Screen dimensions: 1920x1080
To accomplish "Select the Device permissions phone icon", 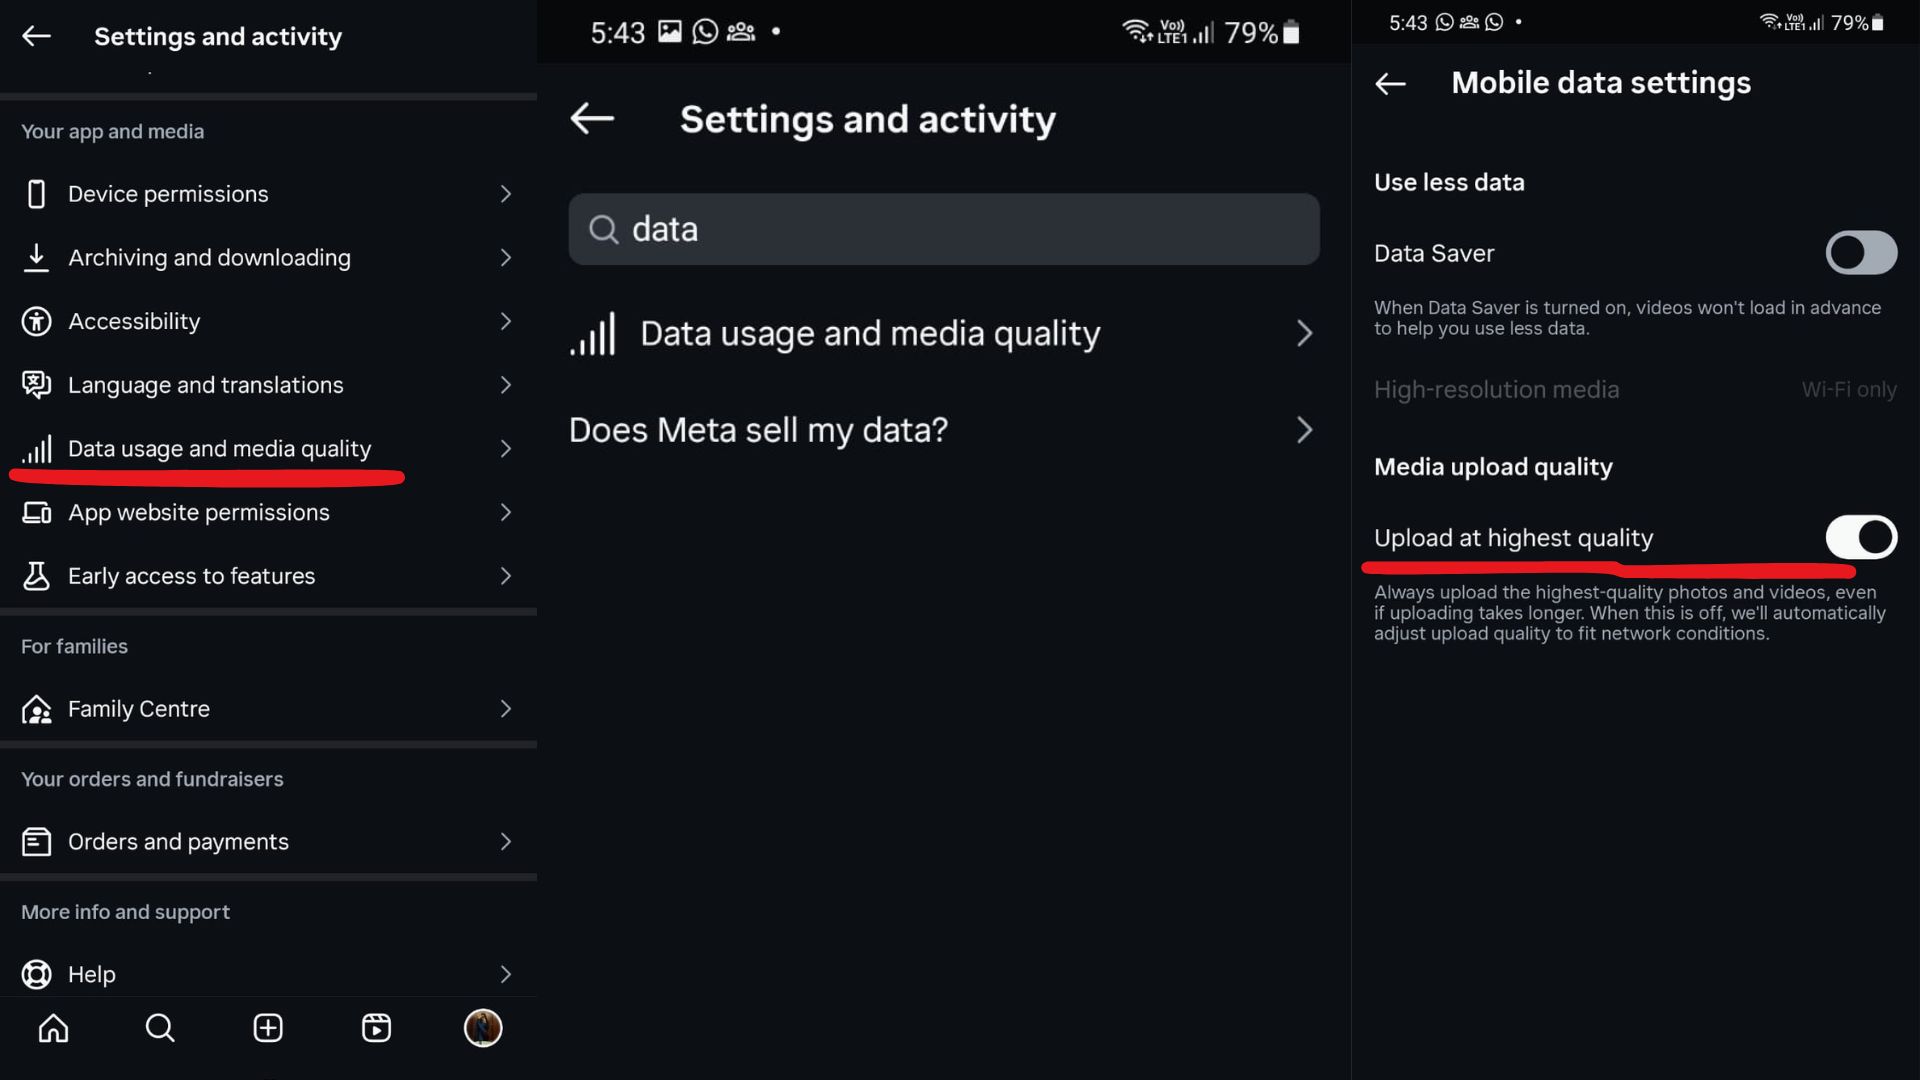I will [x=36, y=194].
